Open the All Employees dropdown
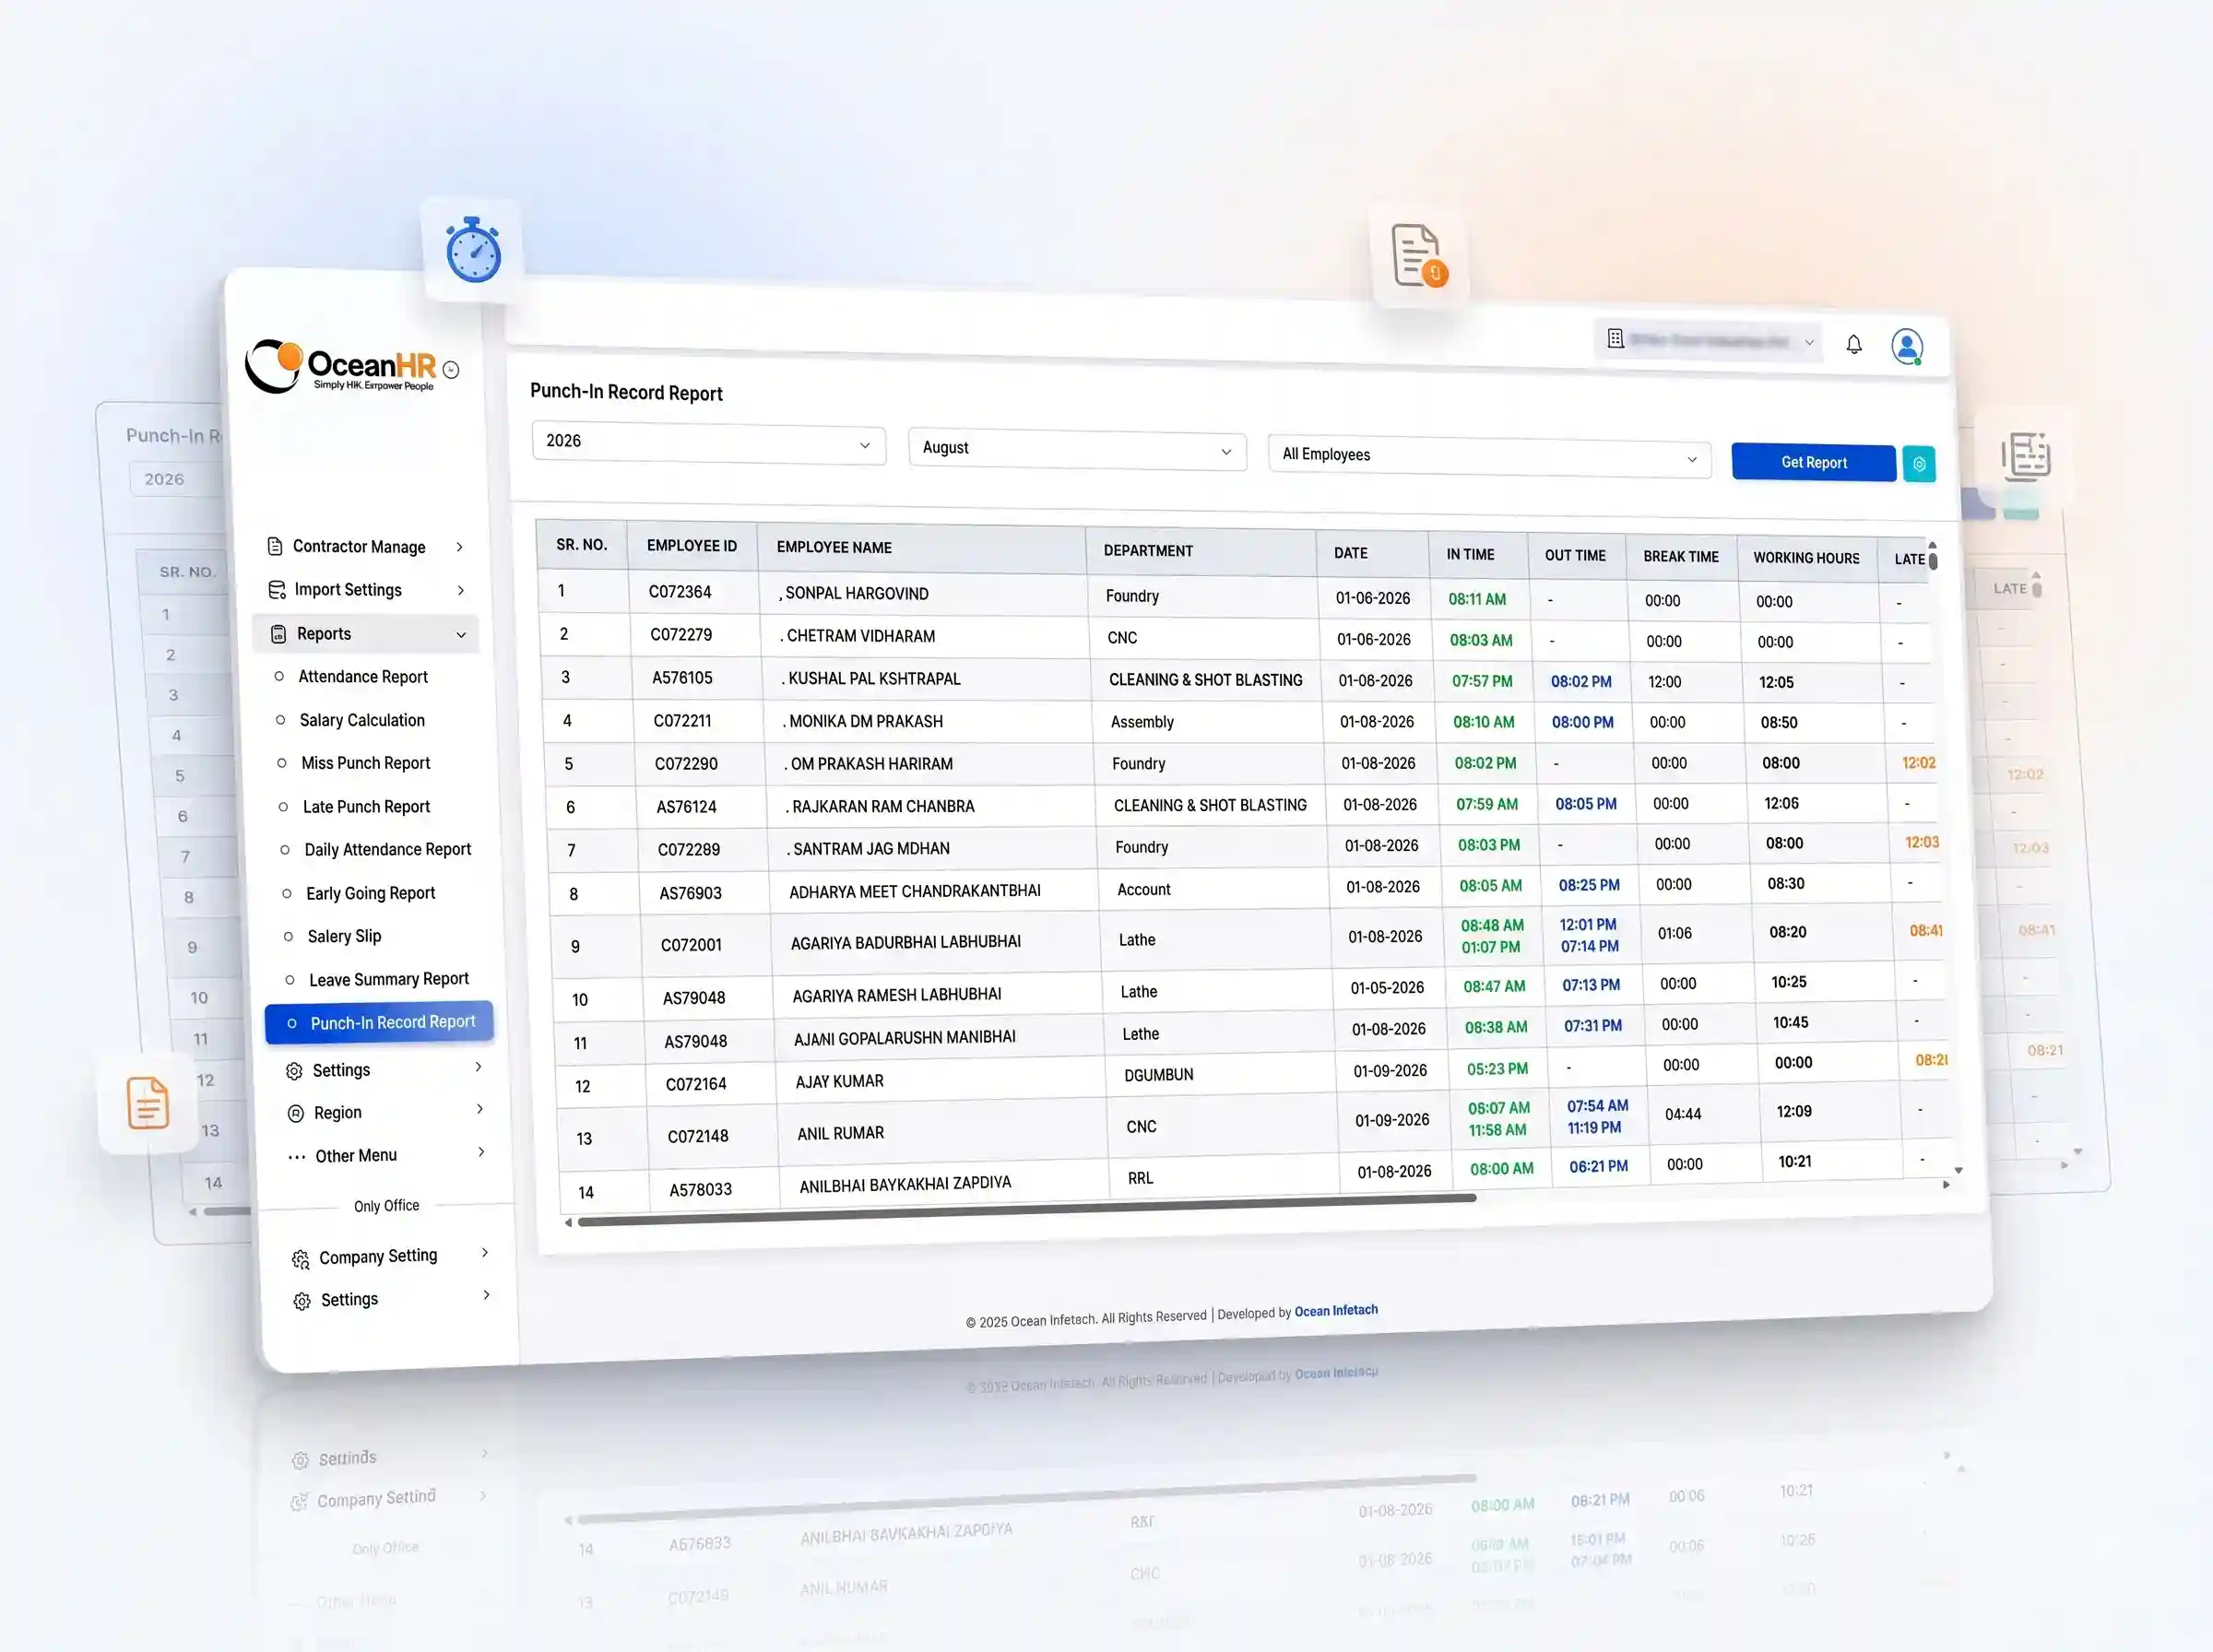Viewport: 2213px width, 1652px height. (1489, 457)
